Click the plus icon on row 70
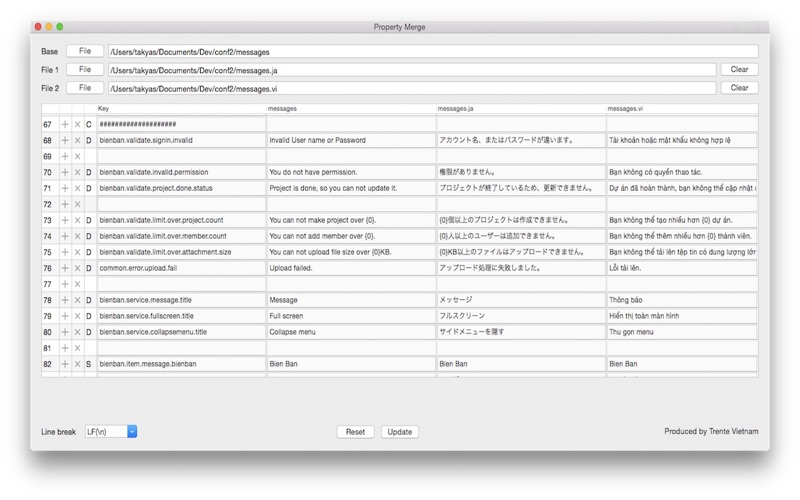The image size is (800, 500). (65, 172)
